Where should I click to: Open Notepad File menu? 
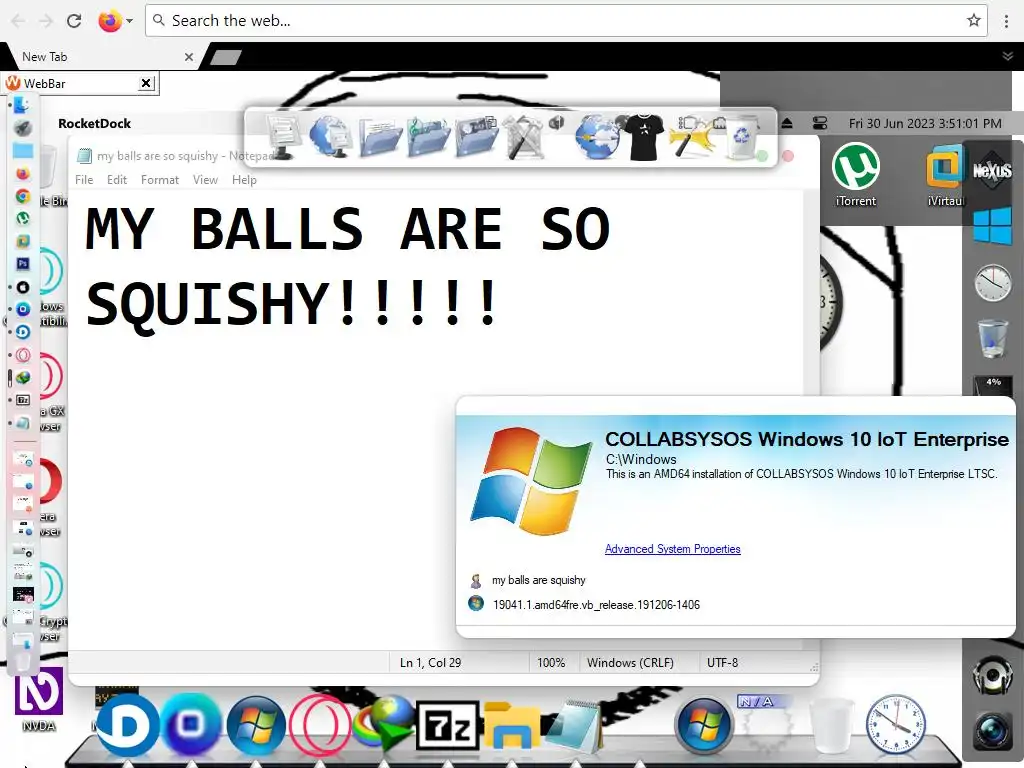click(84, 180)
